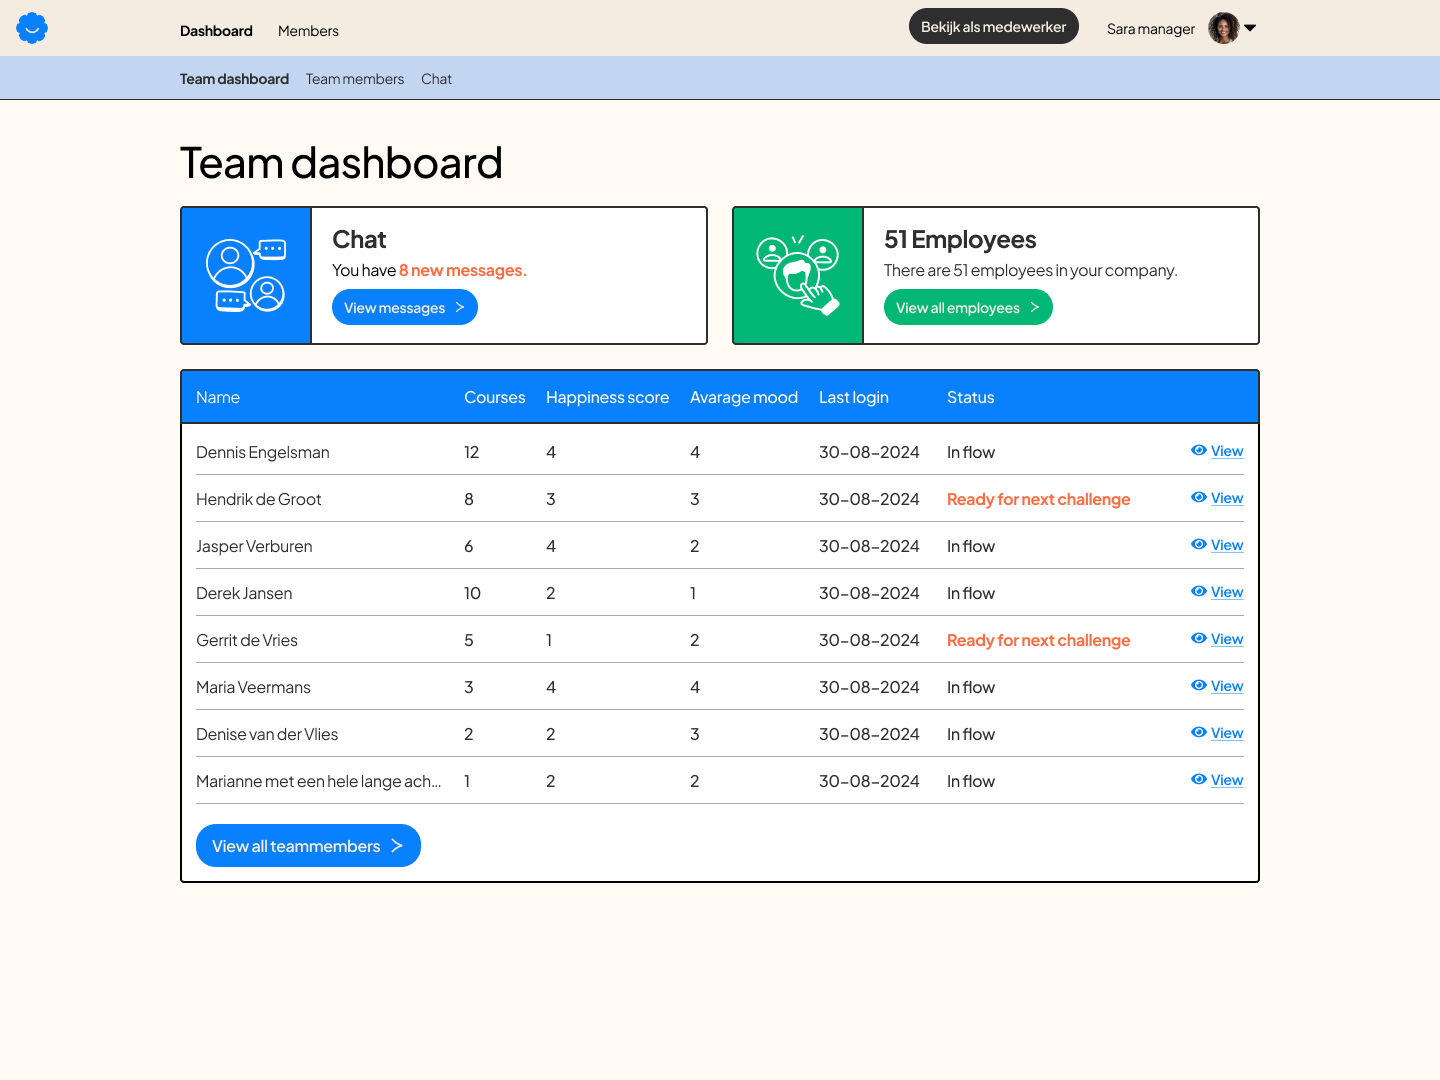Image resolution: width=1440 pixels, height=1080 pixels.
Task: Click the View all employees button
Action: click(x=968, y=308)
